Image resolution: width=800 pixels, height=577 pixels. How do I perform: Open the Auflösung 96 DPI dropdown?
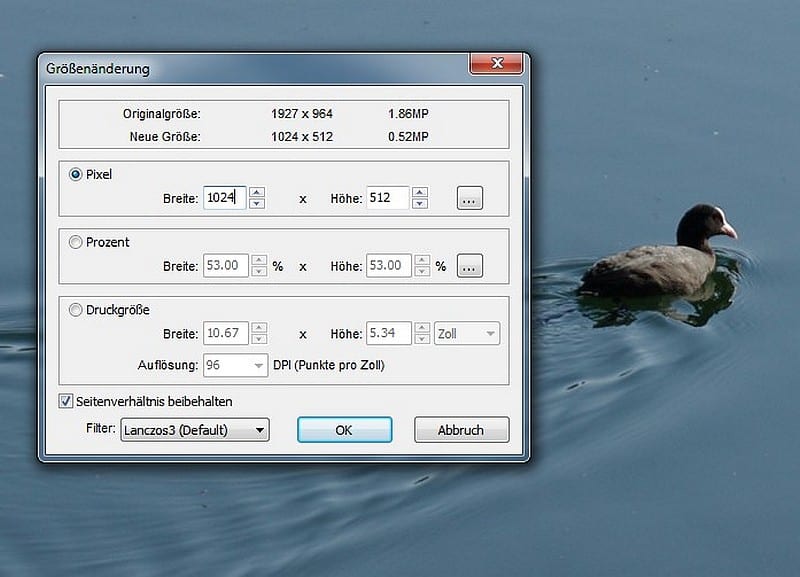coord(235,365)
